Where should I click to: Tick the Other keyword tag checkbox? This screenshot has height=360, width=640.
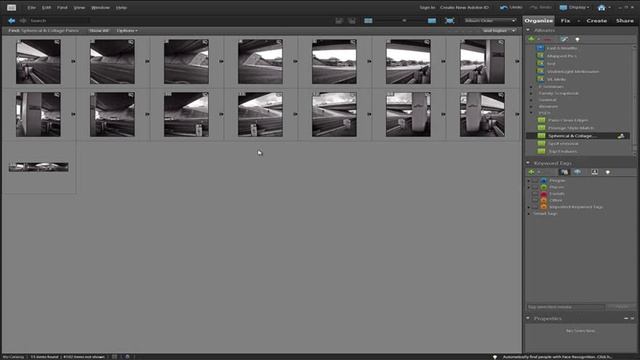click(x=535, y=200)
